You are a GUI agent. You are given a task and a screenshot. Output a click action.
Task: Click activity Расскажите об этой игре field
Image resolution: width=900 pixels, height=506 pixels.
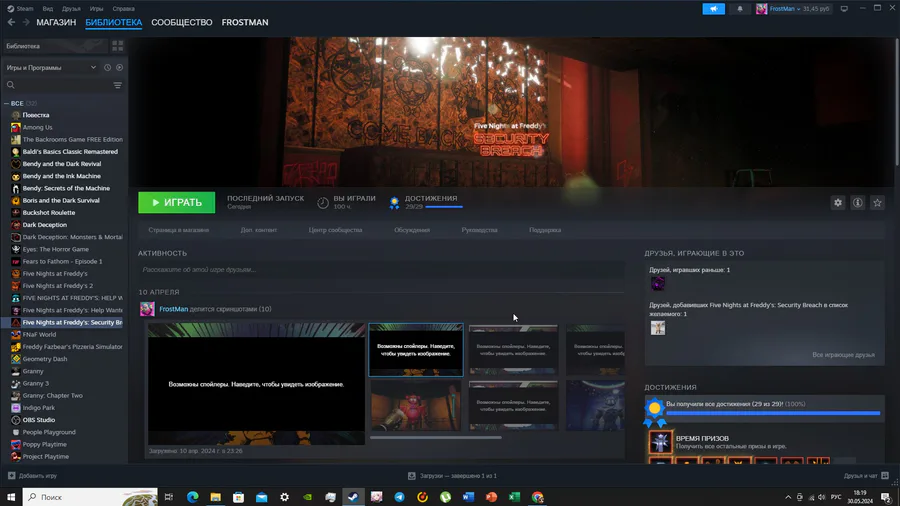coord(381,270)
